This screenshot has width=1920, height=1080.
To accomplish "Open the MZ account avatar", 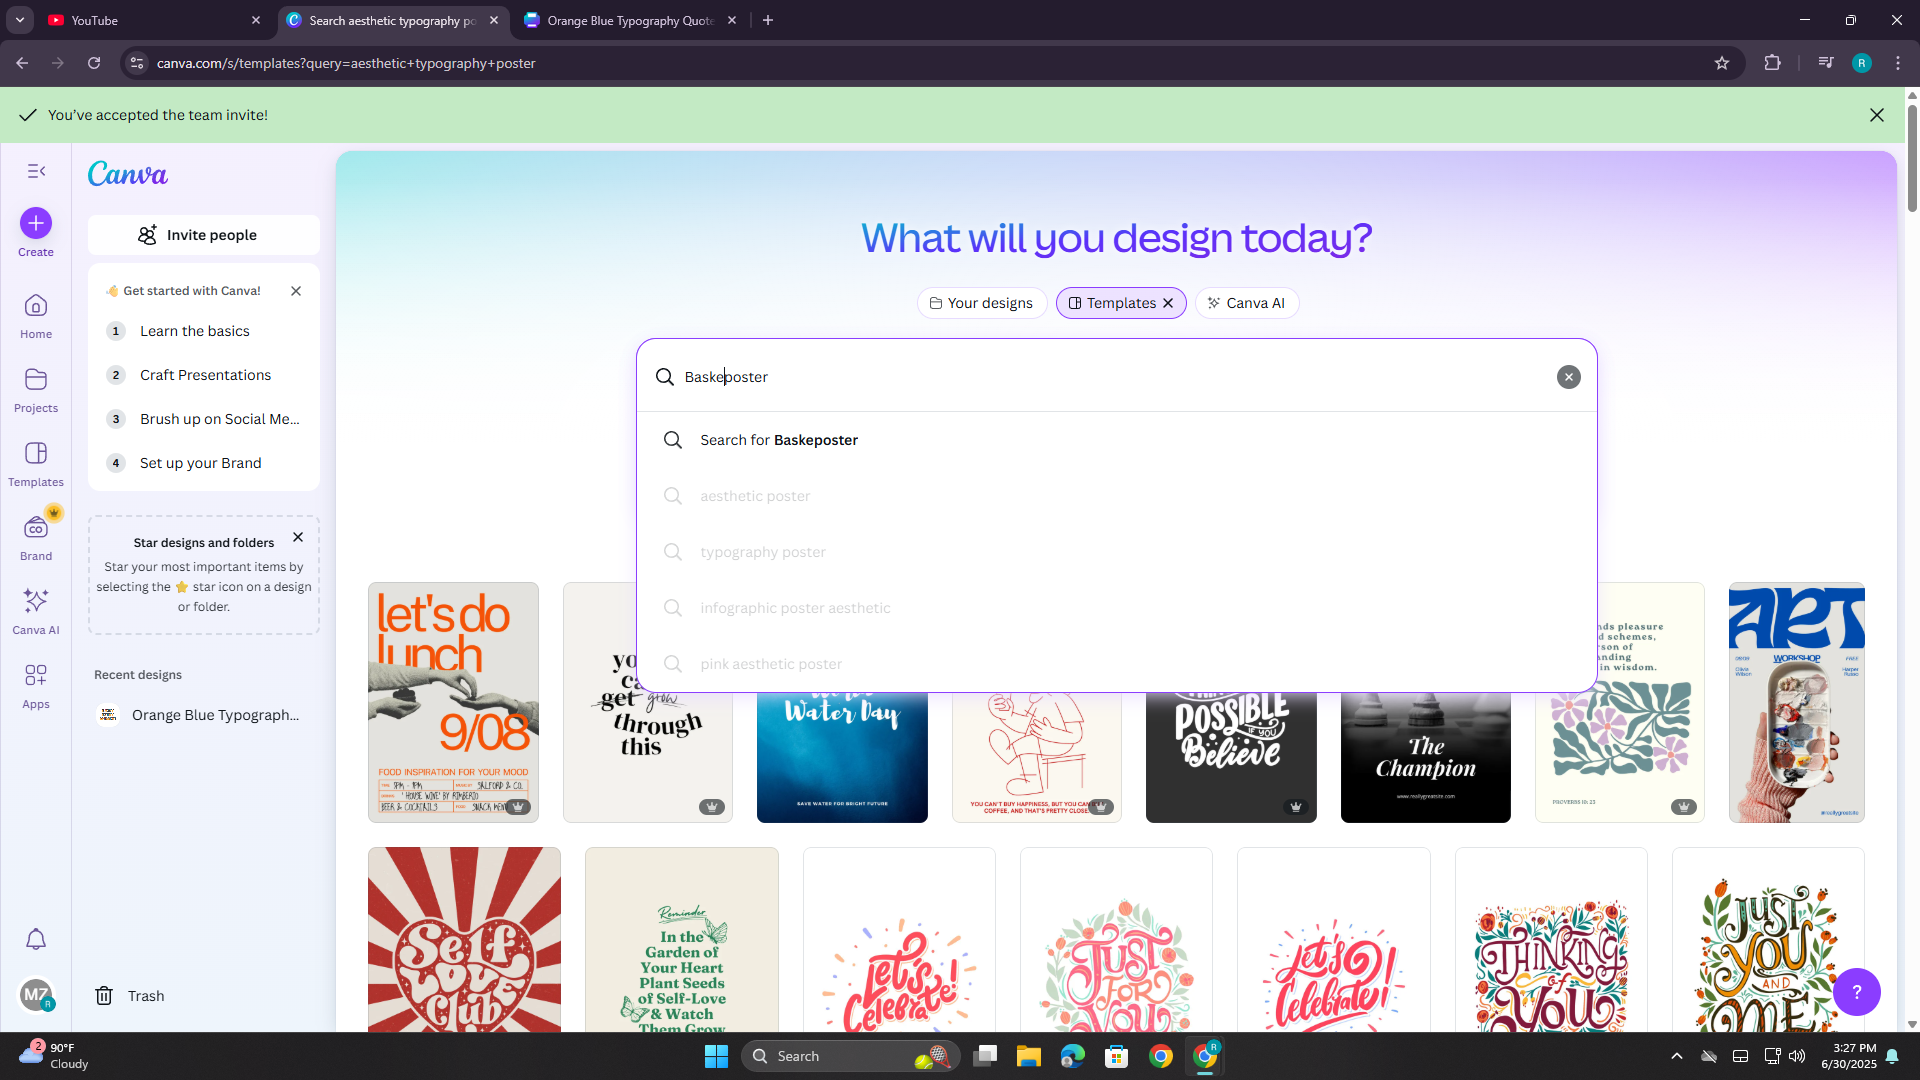I will point(36,994).
